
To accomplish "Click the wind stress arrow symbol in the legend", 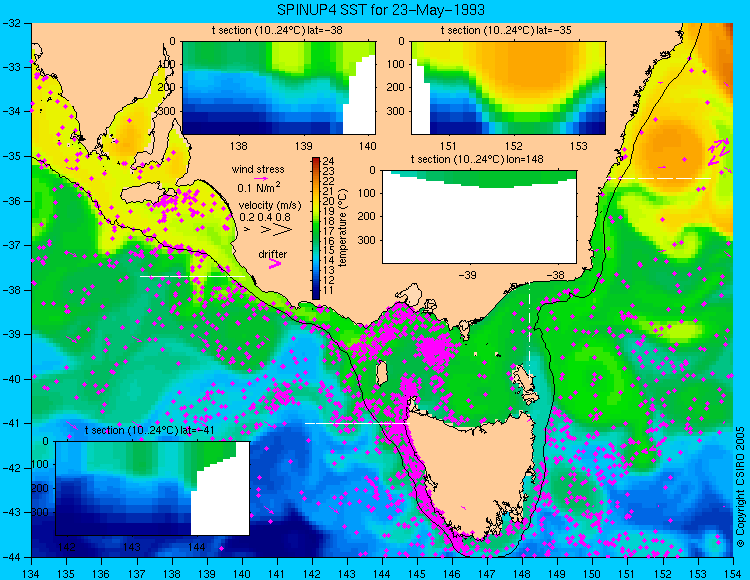I will [x=261, y=178].
